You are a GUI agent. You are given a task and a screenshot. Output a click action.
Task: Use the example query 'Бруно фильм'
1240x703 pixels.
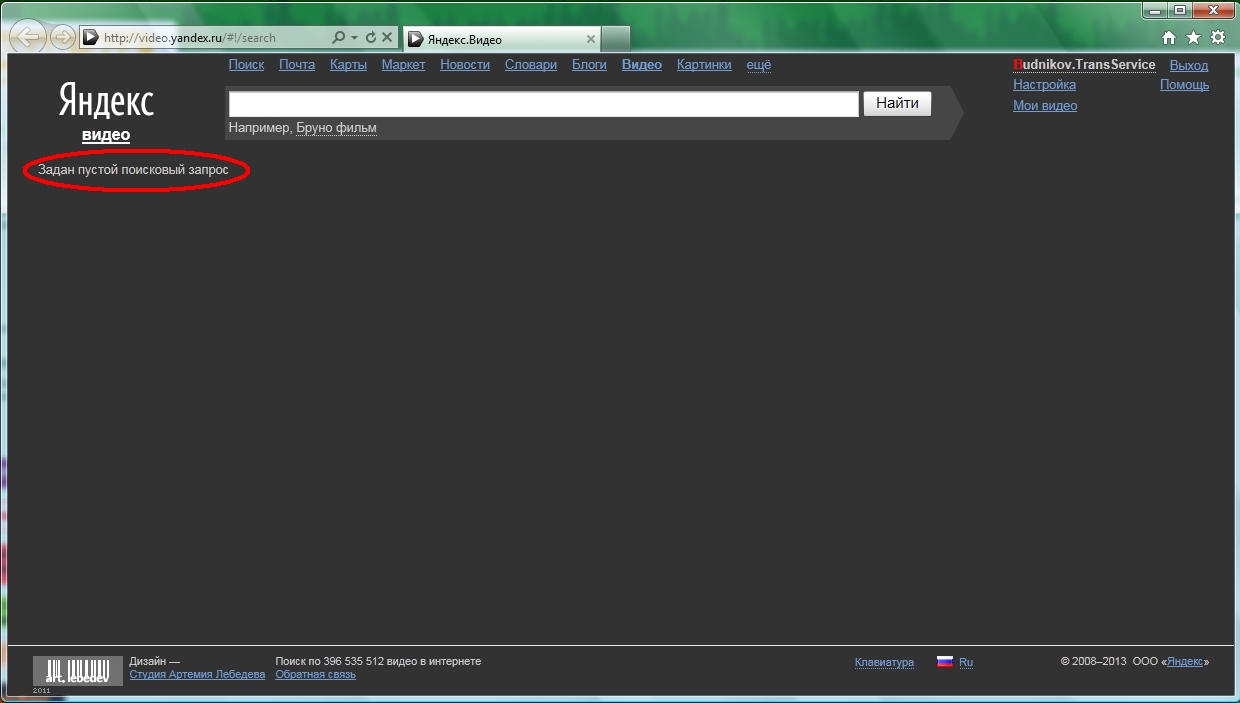coord(336,128)
